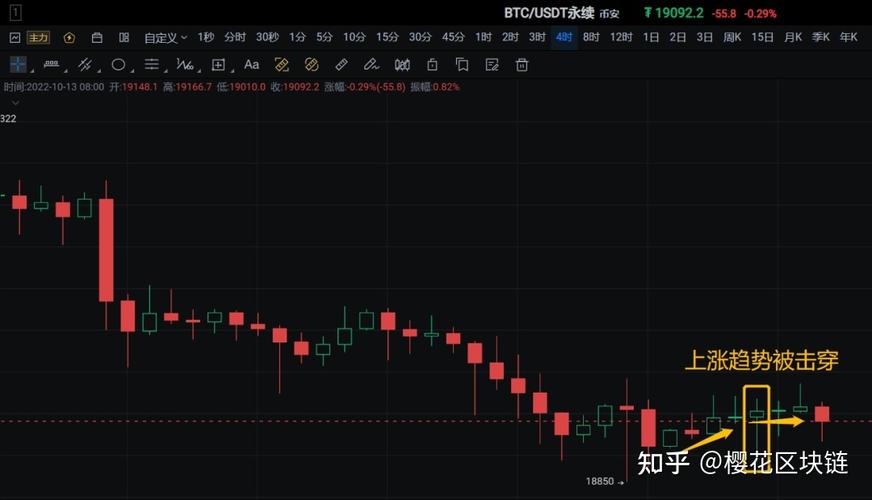Select the three horizontal lines tool

coord(152,65)
